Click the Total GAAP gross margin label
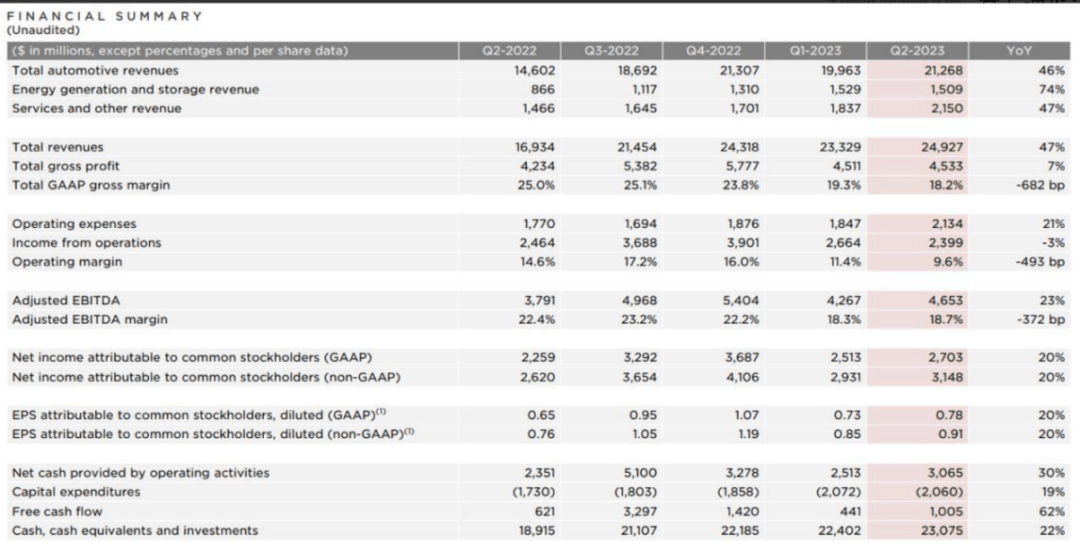The width and height of the screenshot is (1080, 552). [91, 185]
